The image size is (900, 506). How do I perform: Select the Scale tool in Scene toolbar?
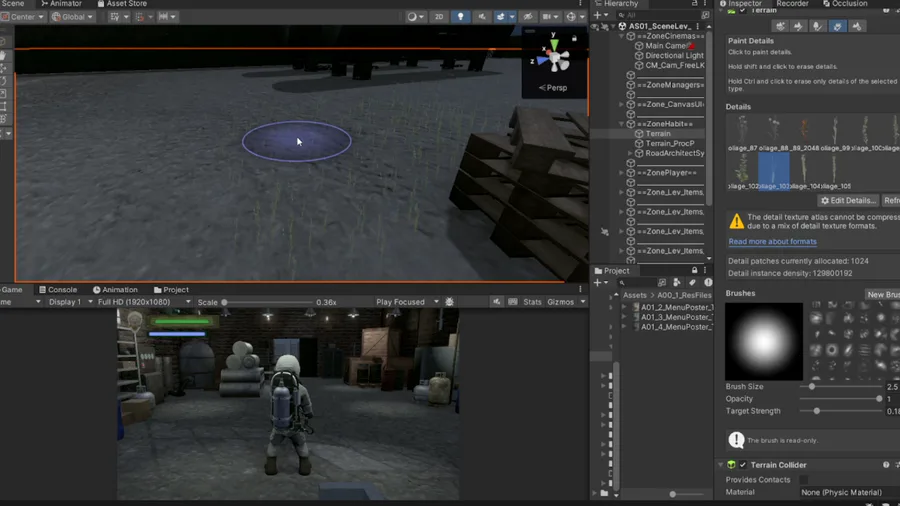click(3, 94)
